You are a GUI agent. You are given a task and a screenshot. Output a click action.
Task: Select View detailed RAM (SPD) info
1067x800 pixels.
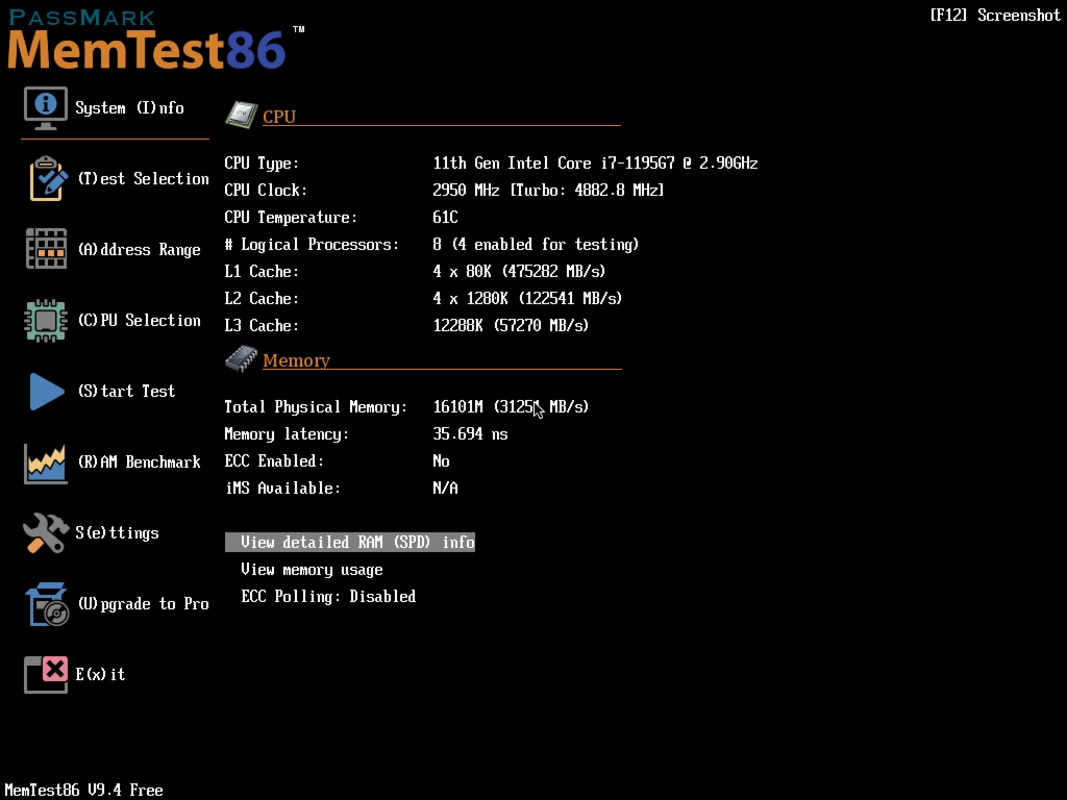(350, 542)
